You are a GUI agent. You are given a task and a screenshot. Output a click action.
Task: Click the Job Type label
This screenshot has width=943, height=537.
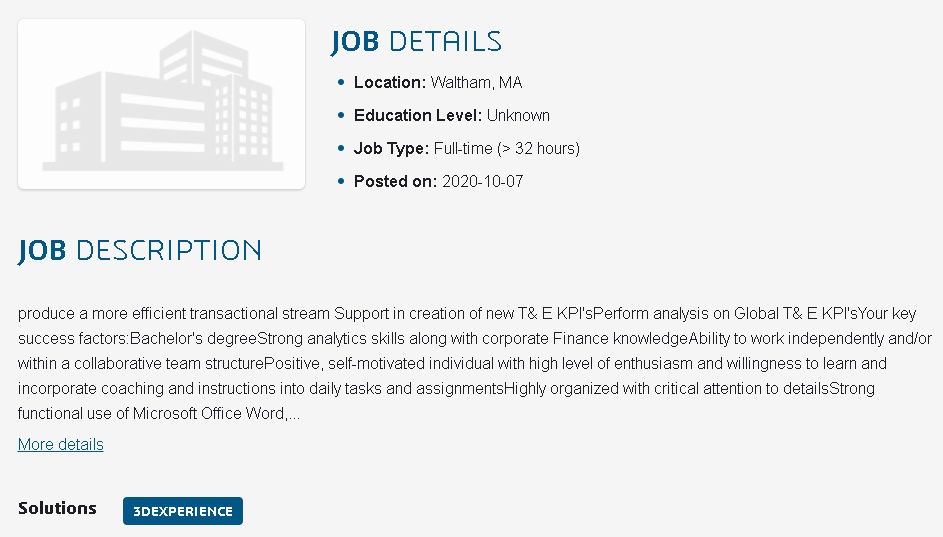click(x=391, y=148)
